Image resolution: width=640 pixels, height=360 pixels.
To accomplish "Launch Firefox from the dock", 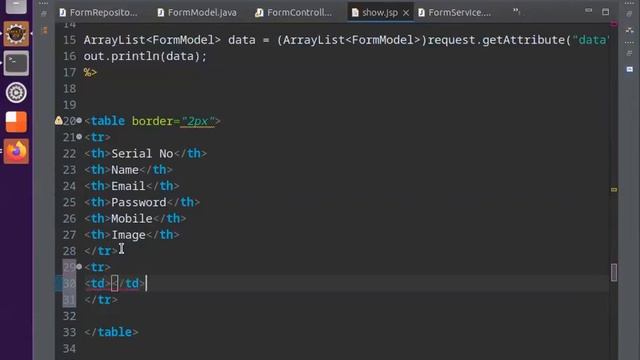I will pos(16,151).
